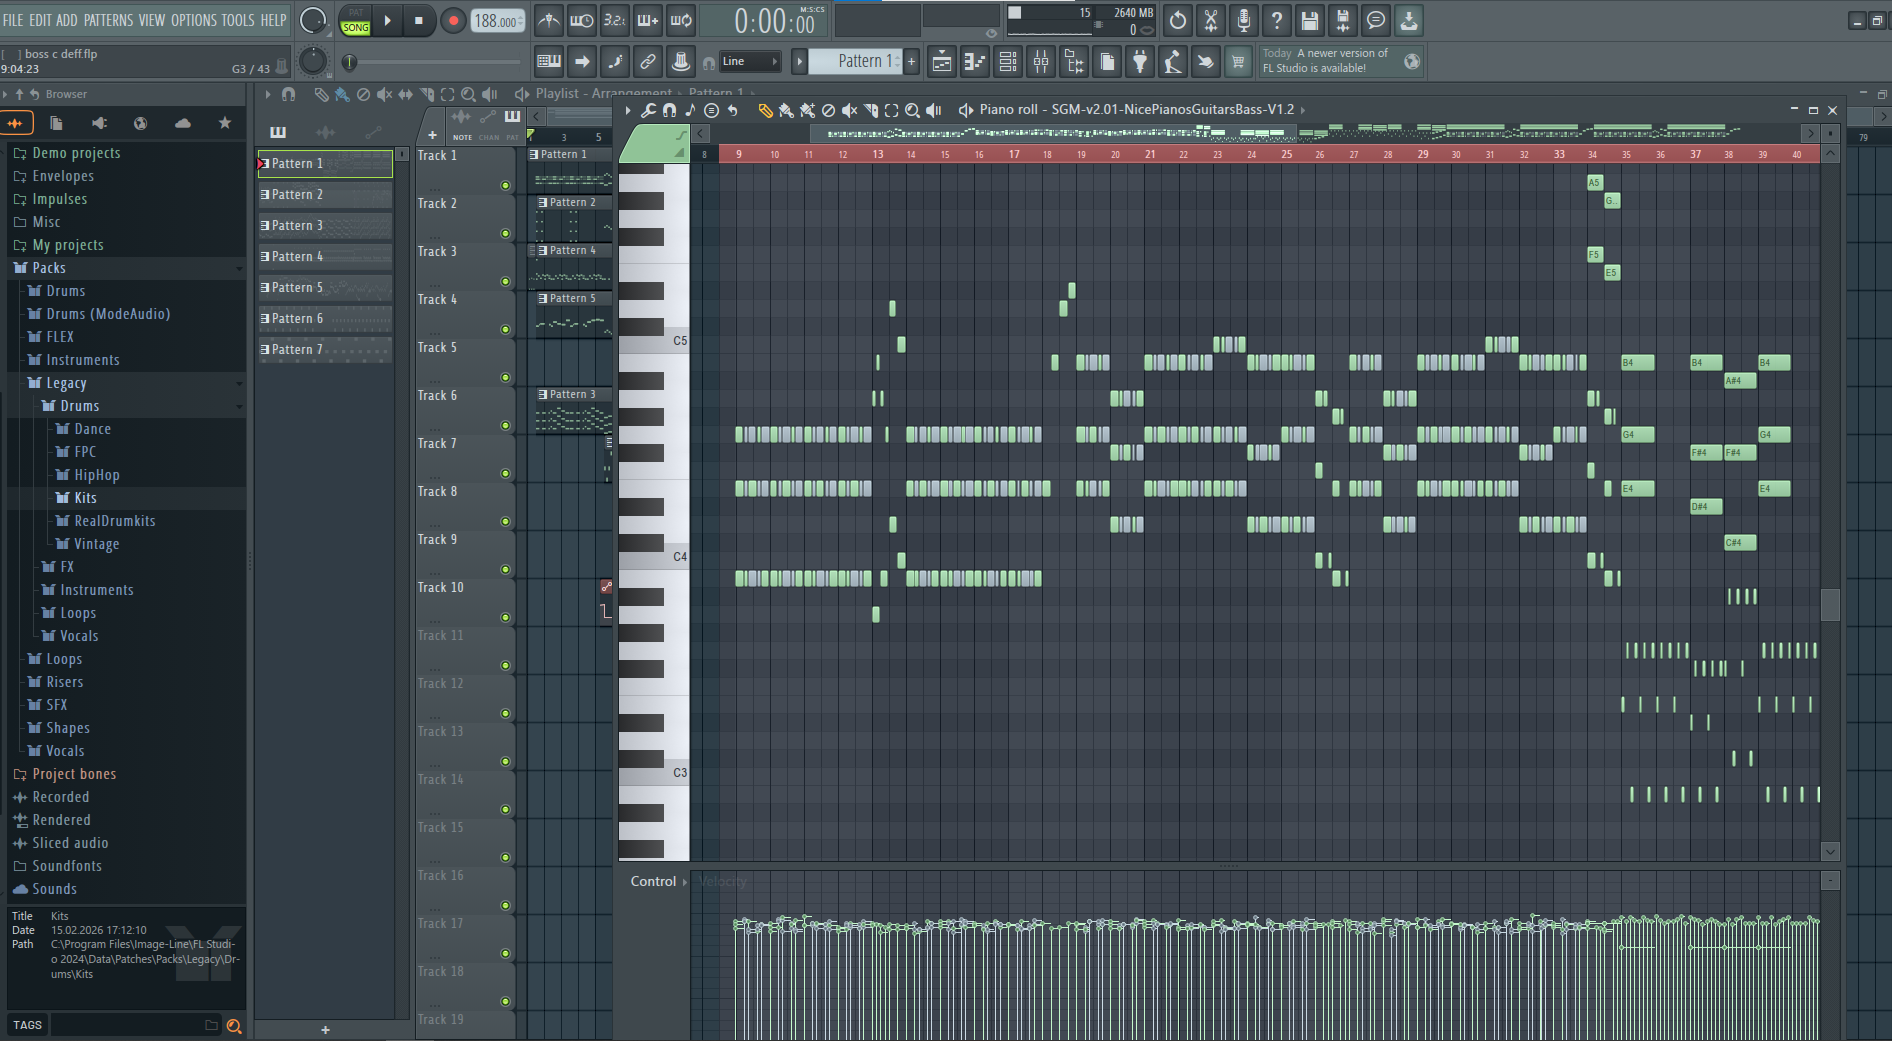Open the channel rack icon
This screenshot has width=1892, height=1044.
(x=1008, y=62)
